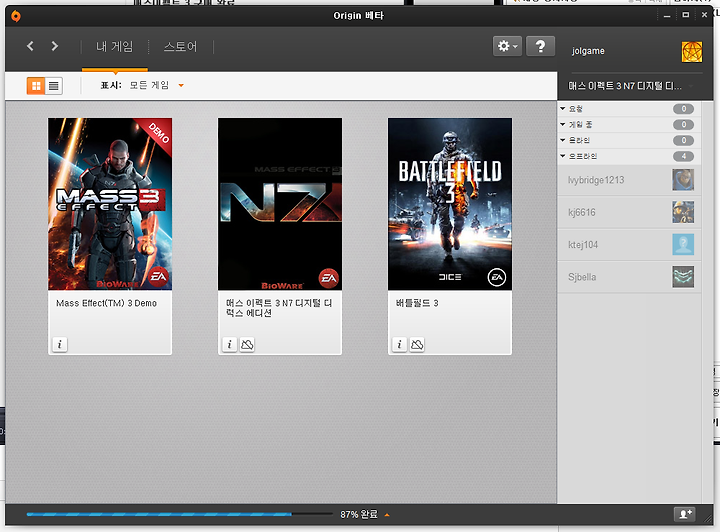Screen dimensions: 720x532
Task: Click ktej104's default avatar
Action: click(x=683, y=245)
